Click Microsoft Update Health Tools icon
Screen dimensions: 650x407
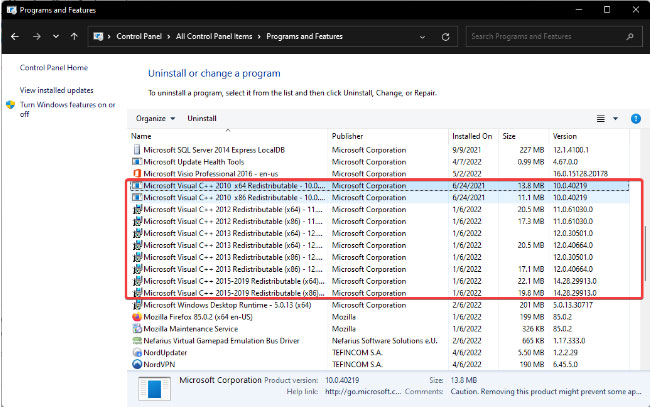coord(137,162)
